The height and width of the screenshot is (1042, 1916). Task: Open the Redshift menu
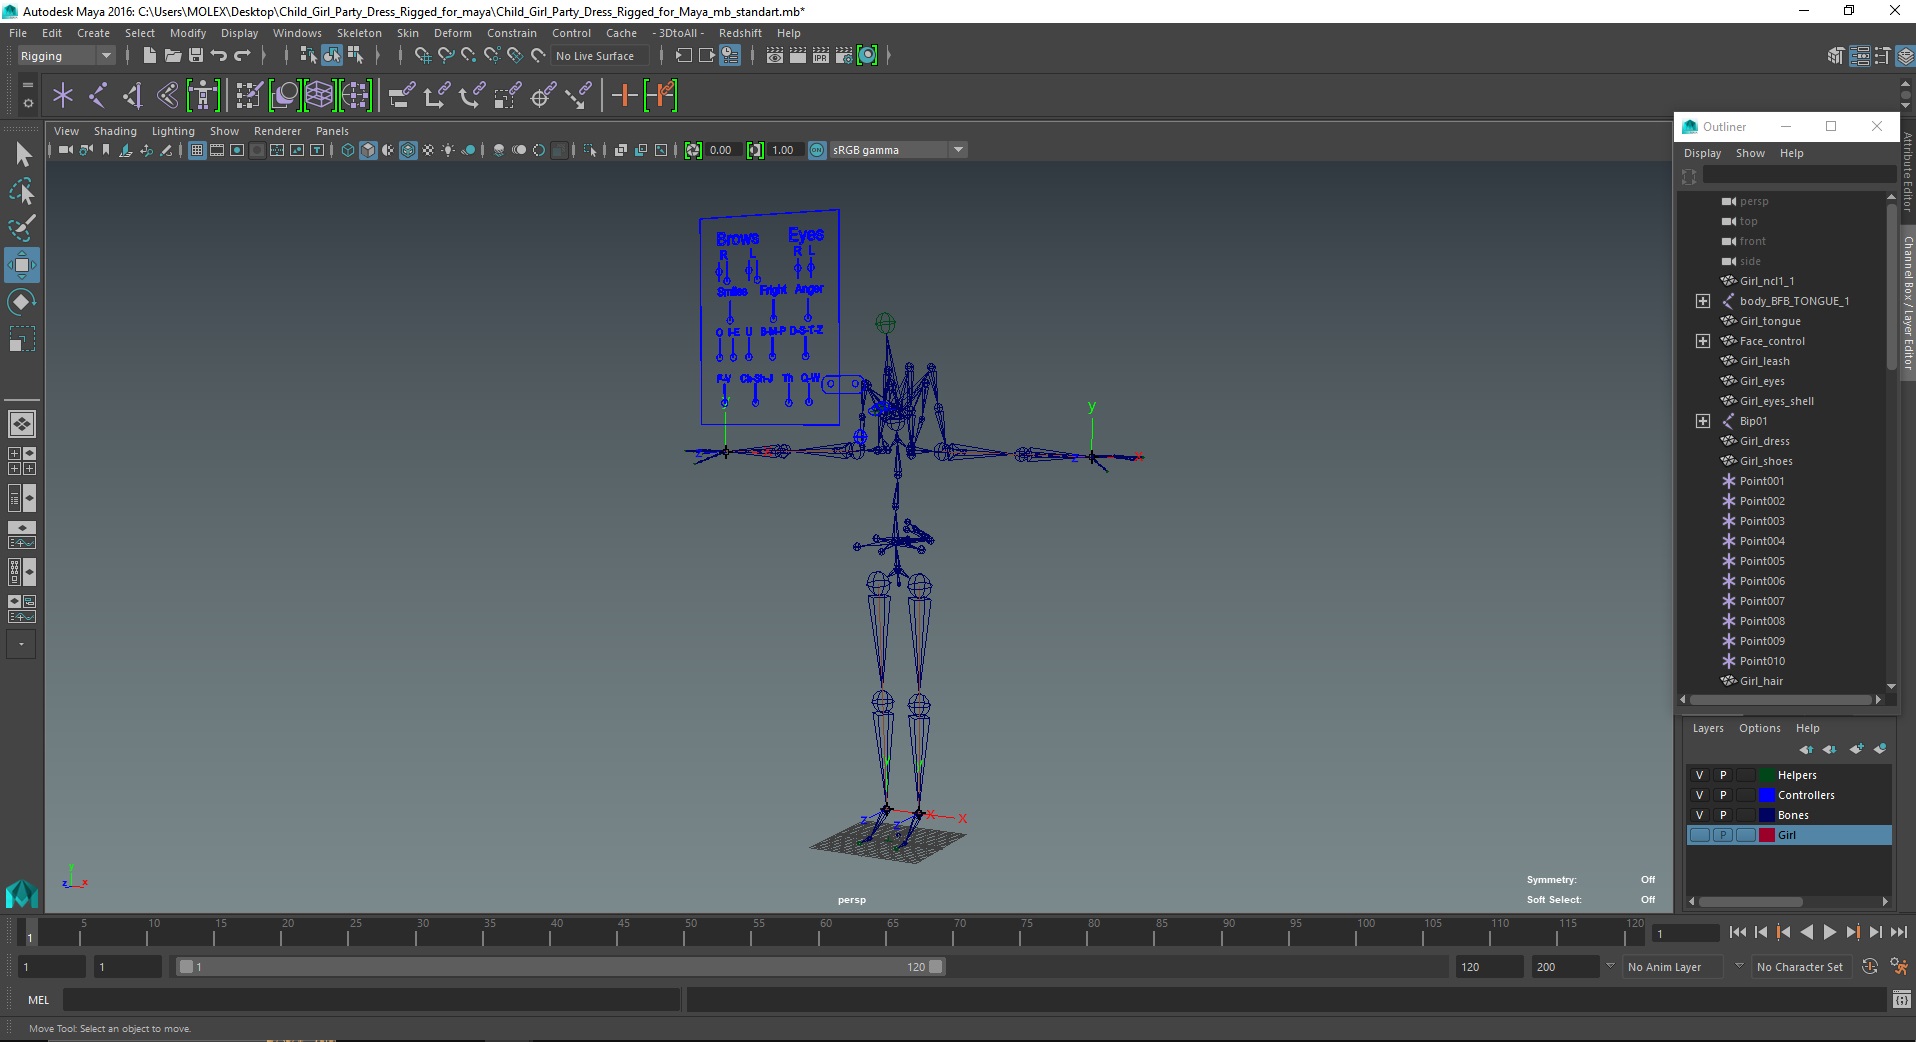740,33
